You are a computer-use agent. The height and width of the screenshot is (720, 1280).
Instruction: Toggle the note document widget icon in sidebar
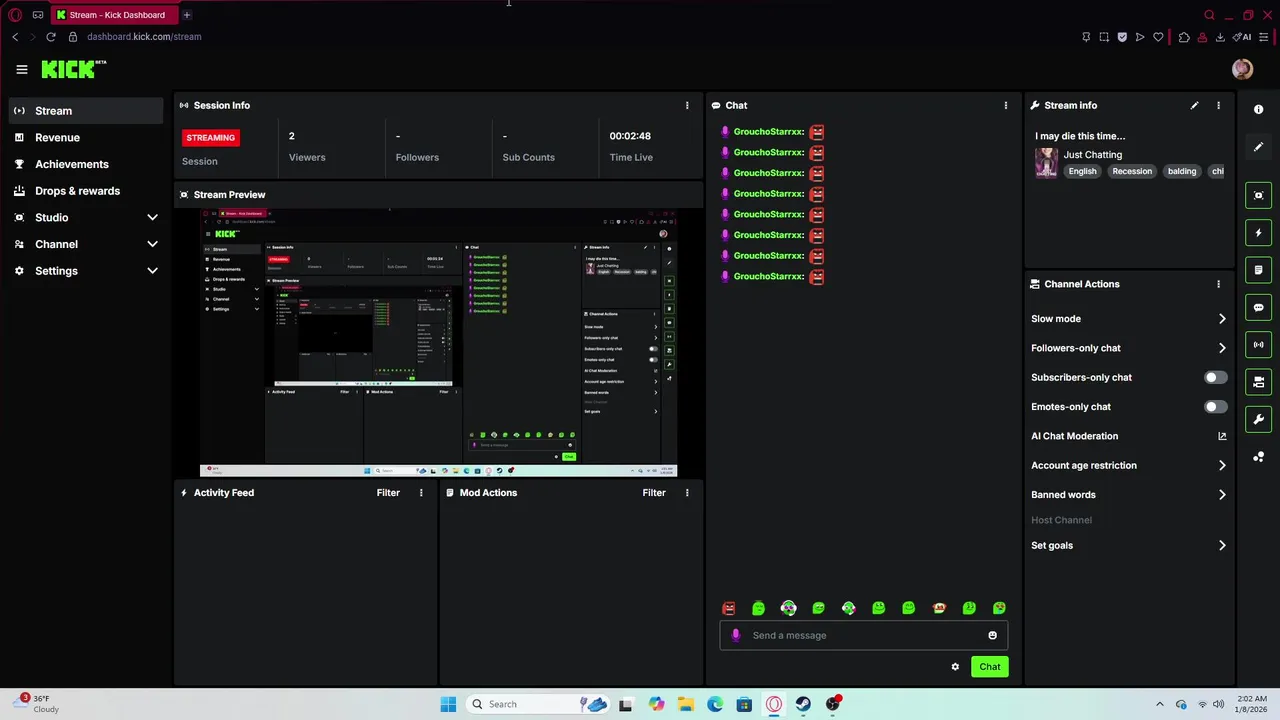pyautogui.click(x=1259, y=270)
